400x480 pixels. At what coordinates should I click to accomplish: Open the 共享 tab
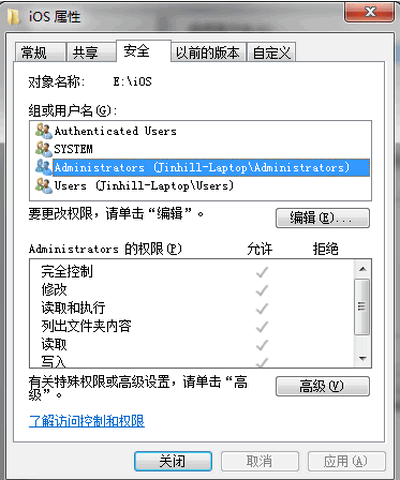pos(91,52)
